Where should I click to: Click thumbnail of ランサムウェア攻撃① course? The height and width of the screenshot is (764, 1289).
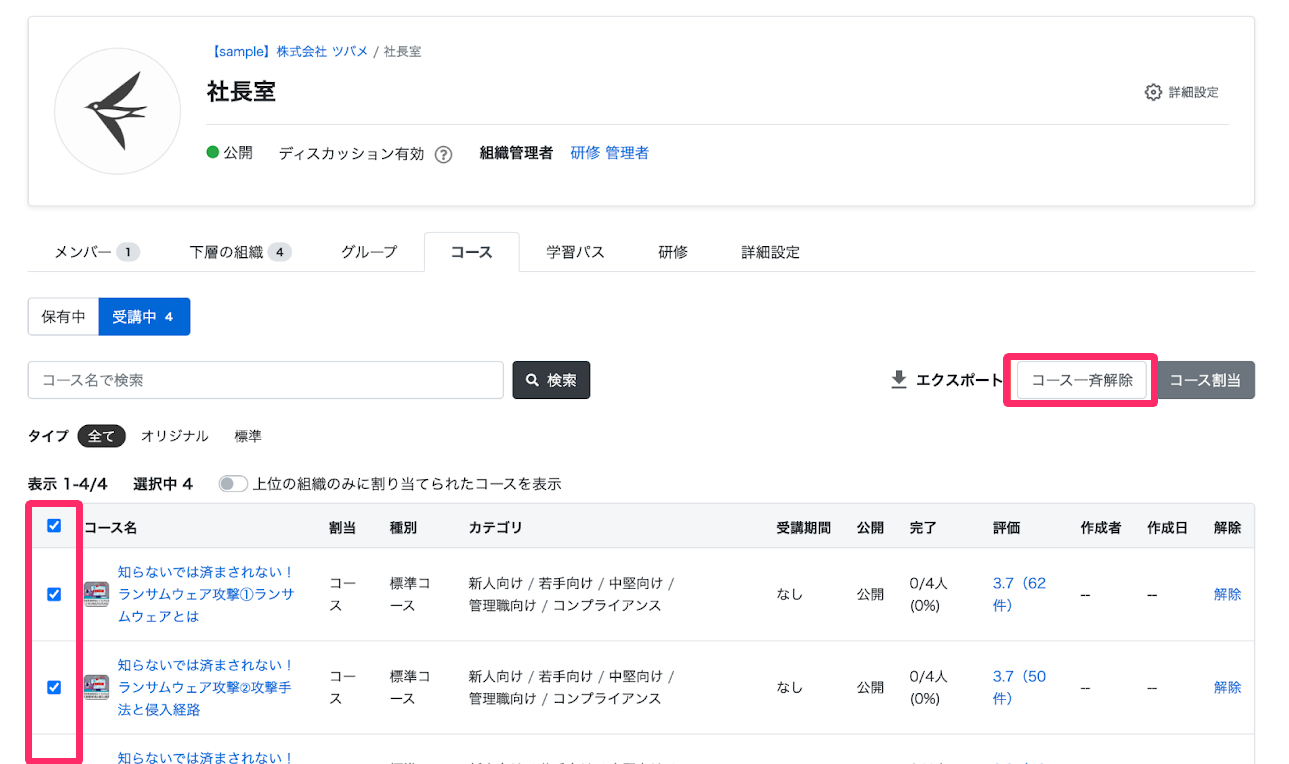96,594
